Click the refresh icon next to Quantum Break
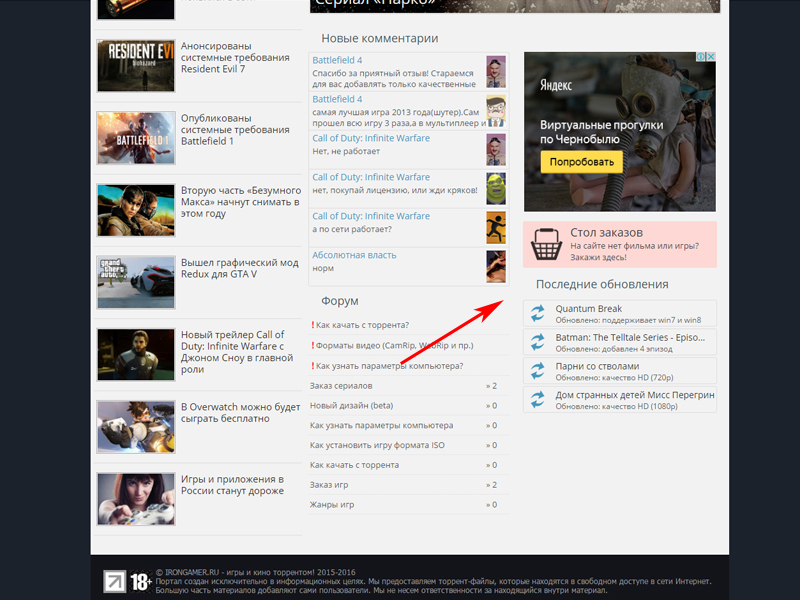Screen dimensions: 800x600 (537, 313)
